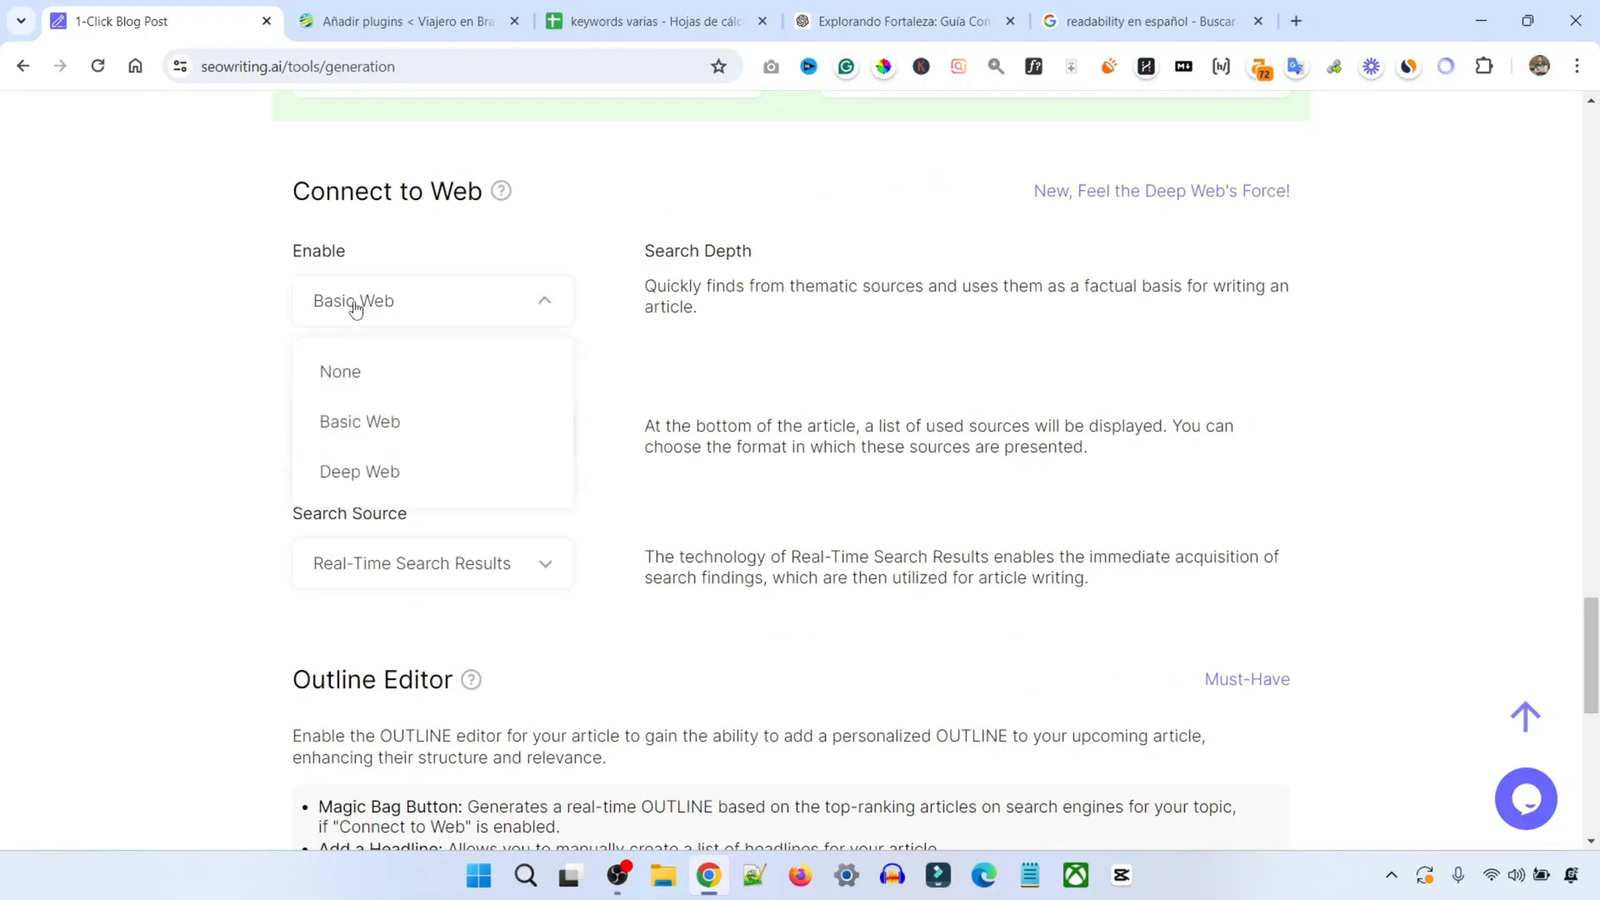Viewport: 1600px width, 900px height.
Task: Open the Google Translate extension
Action: coord(1295,66)
